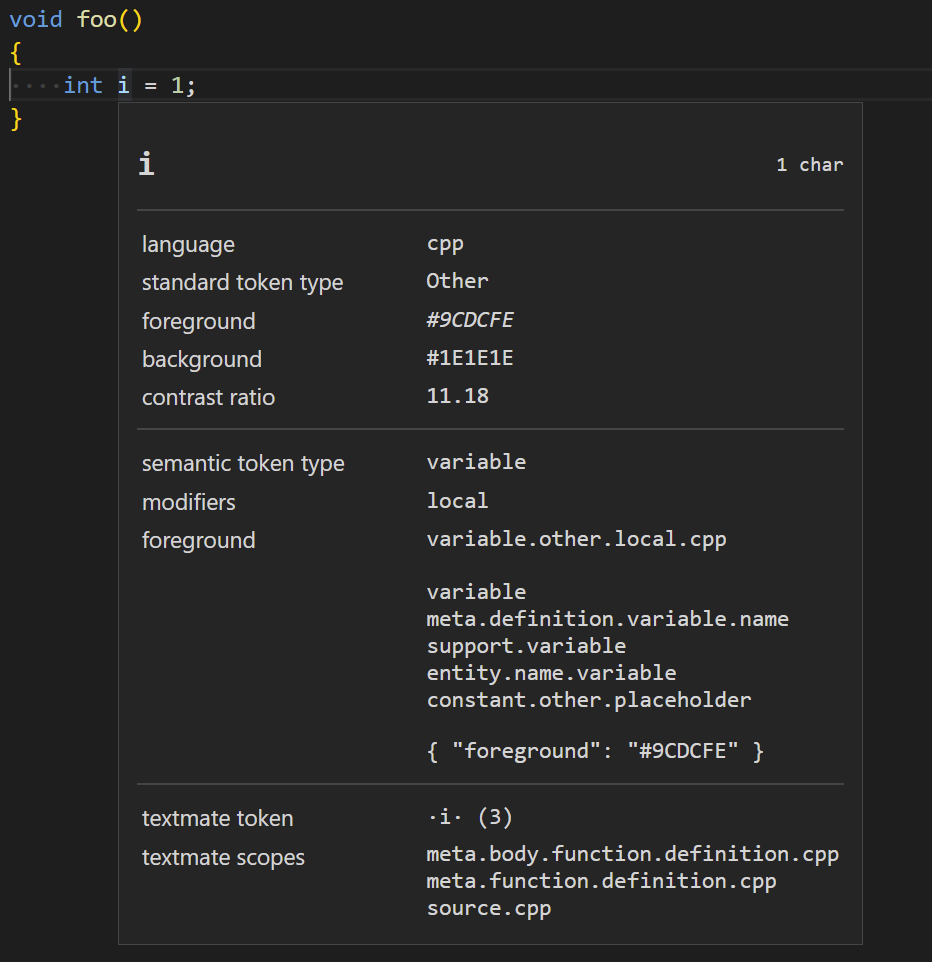The height and width of the screenshot is (962, 932).
Task: Click the literal '1' in the assignment
Action: click(177, 85)
